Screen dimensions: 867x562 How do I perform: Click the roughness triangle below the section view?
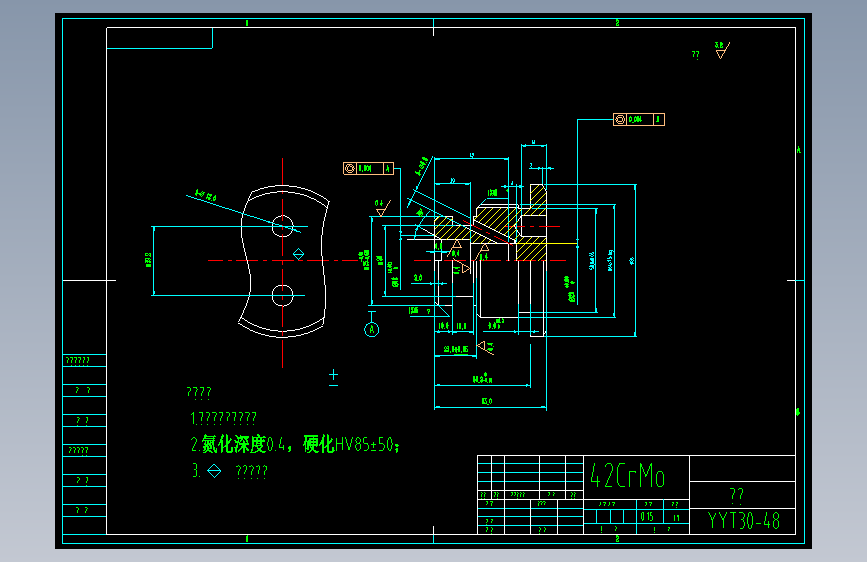(x=485, y=347)
